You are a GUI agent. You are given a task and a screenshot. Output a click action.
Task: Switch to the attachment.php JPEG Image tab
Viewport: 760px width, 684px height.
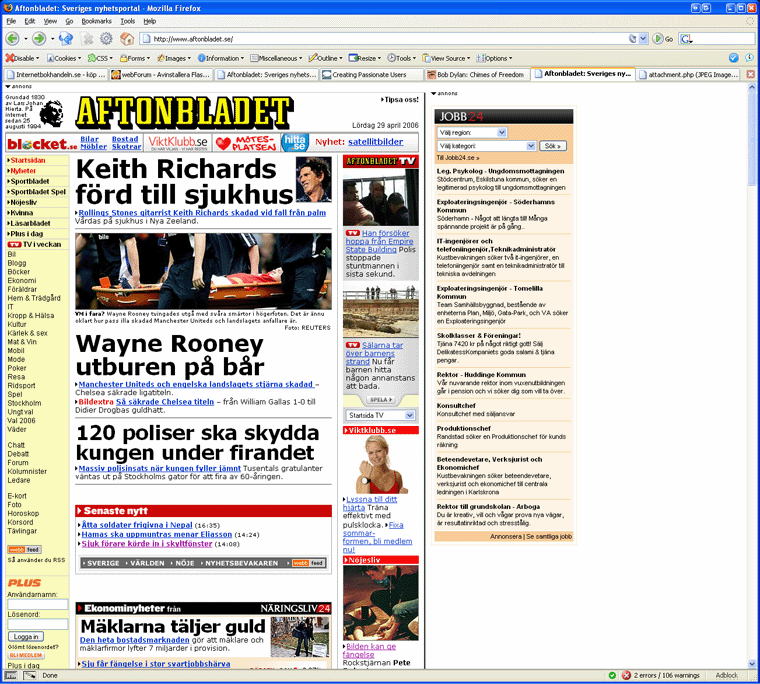point(688,75)
